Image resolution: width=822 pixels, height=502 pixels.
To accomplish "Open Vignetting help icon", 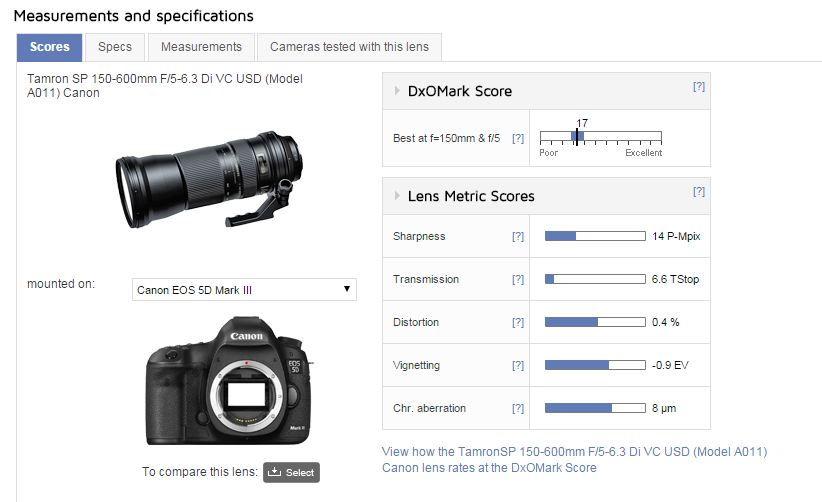I will [x=518, y=365].
